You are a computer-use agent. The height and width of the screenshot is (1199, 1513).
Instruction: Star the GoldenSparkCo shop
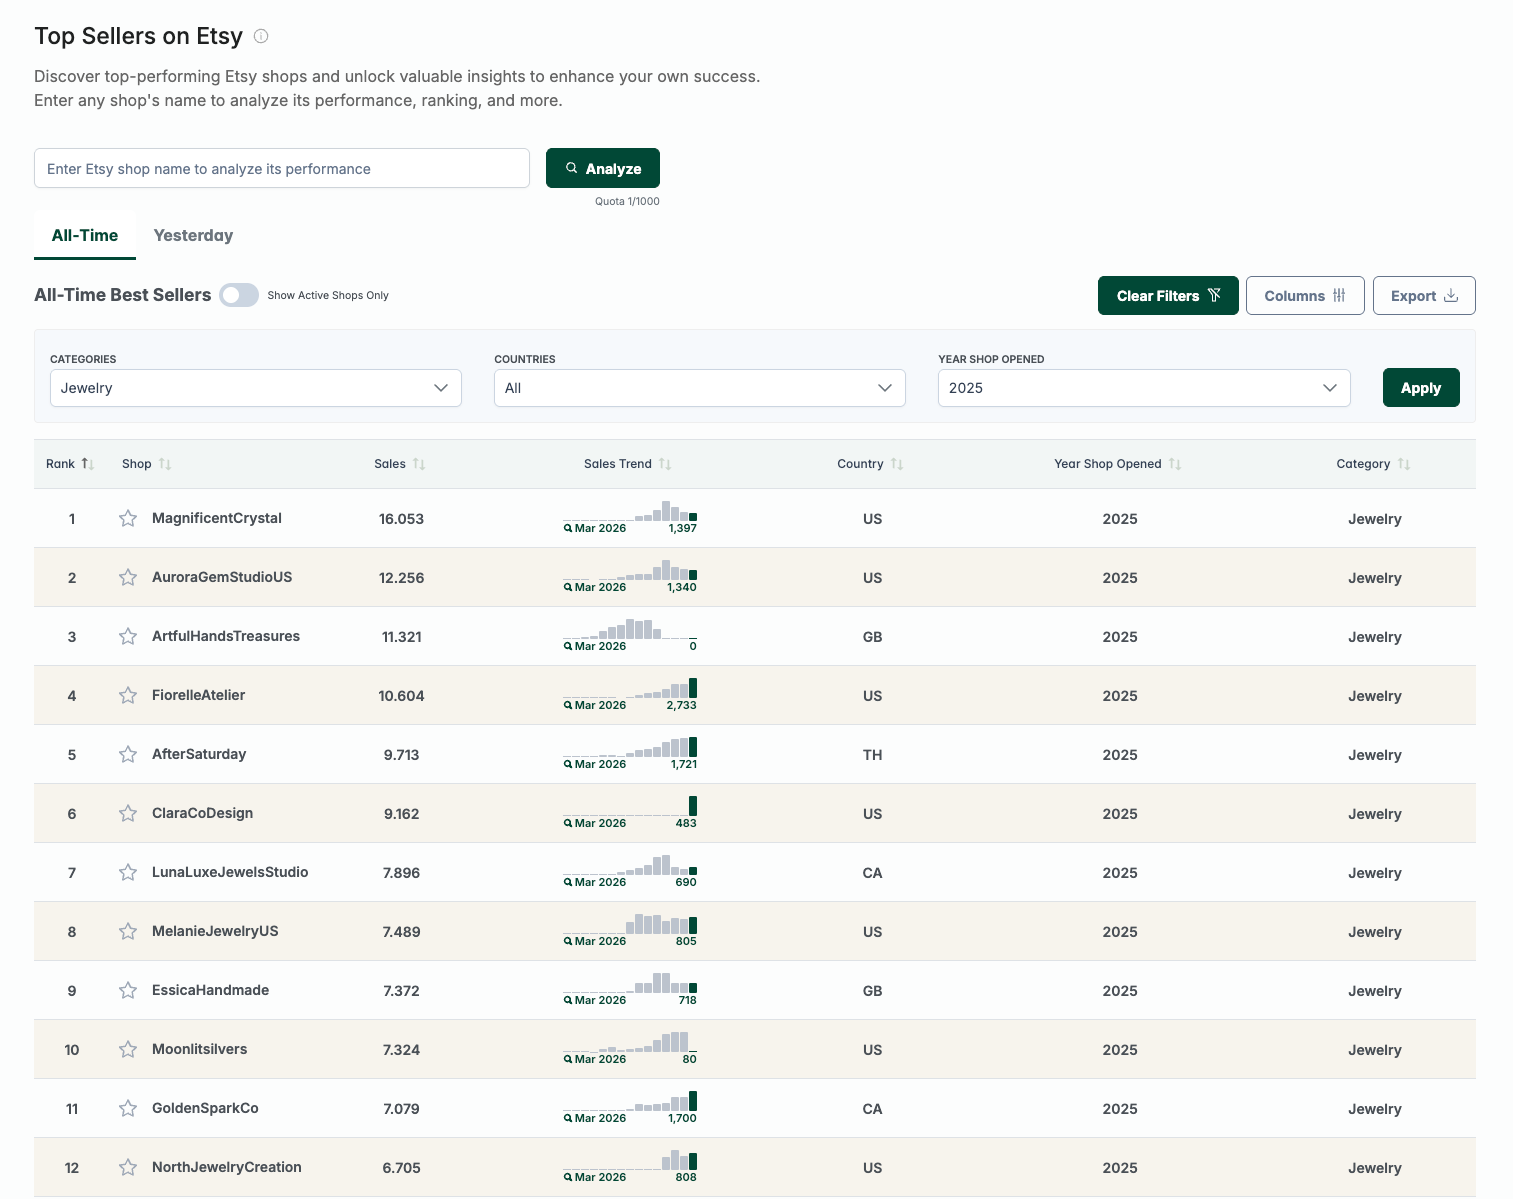[x=128, y=1108]
